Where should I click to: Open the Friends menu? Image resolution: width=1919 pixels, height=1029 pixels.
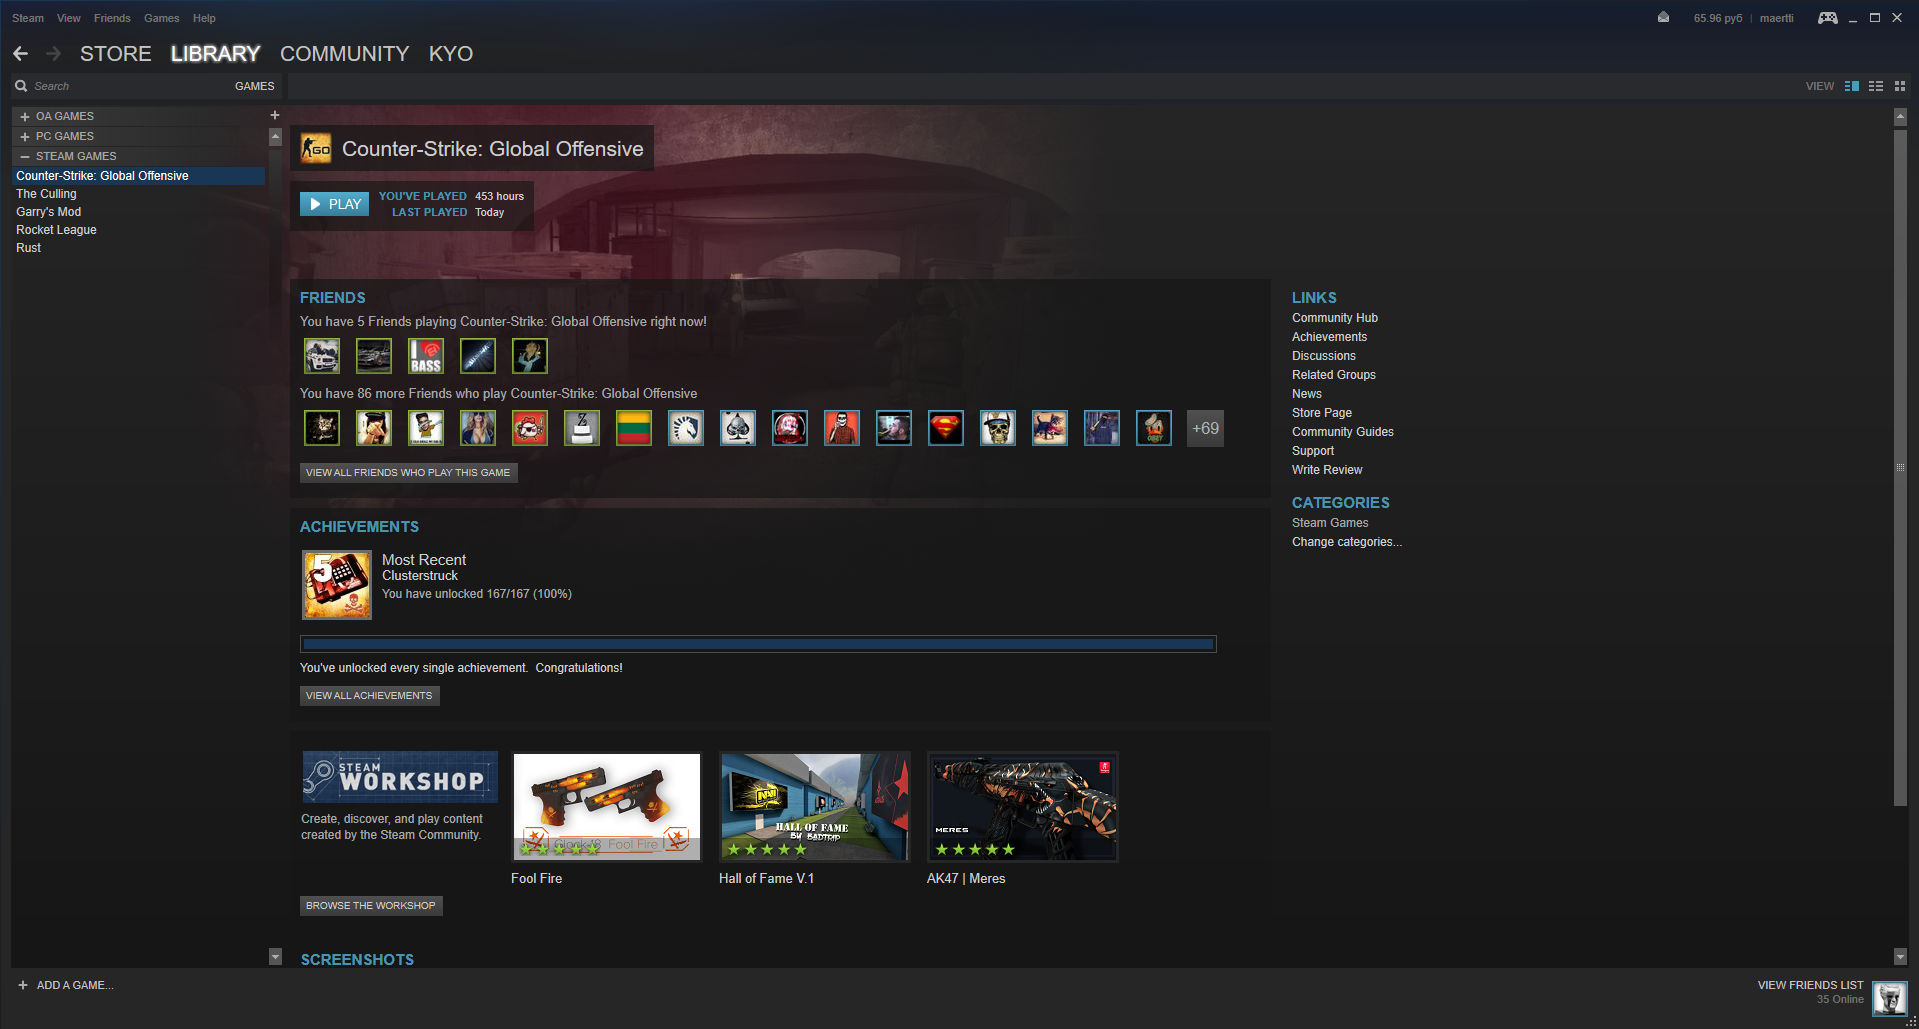112,18
